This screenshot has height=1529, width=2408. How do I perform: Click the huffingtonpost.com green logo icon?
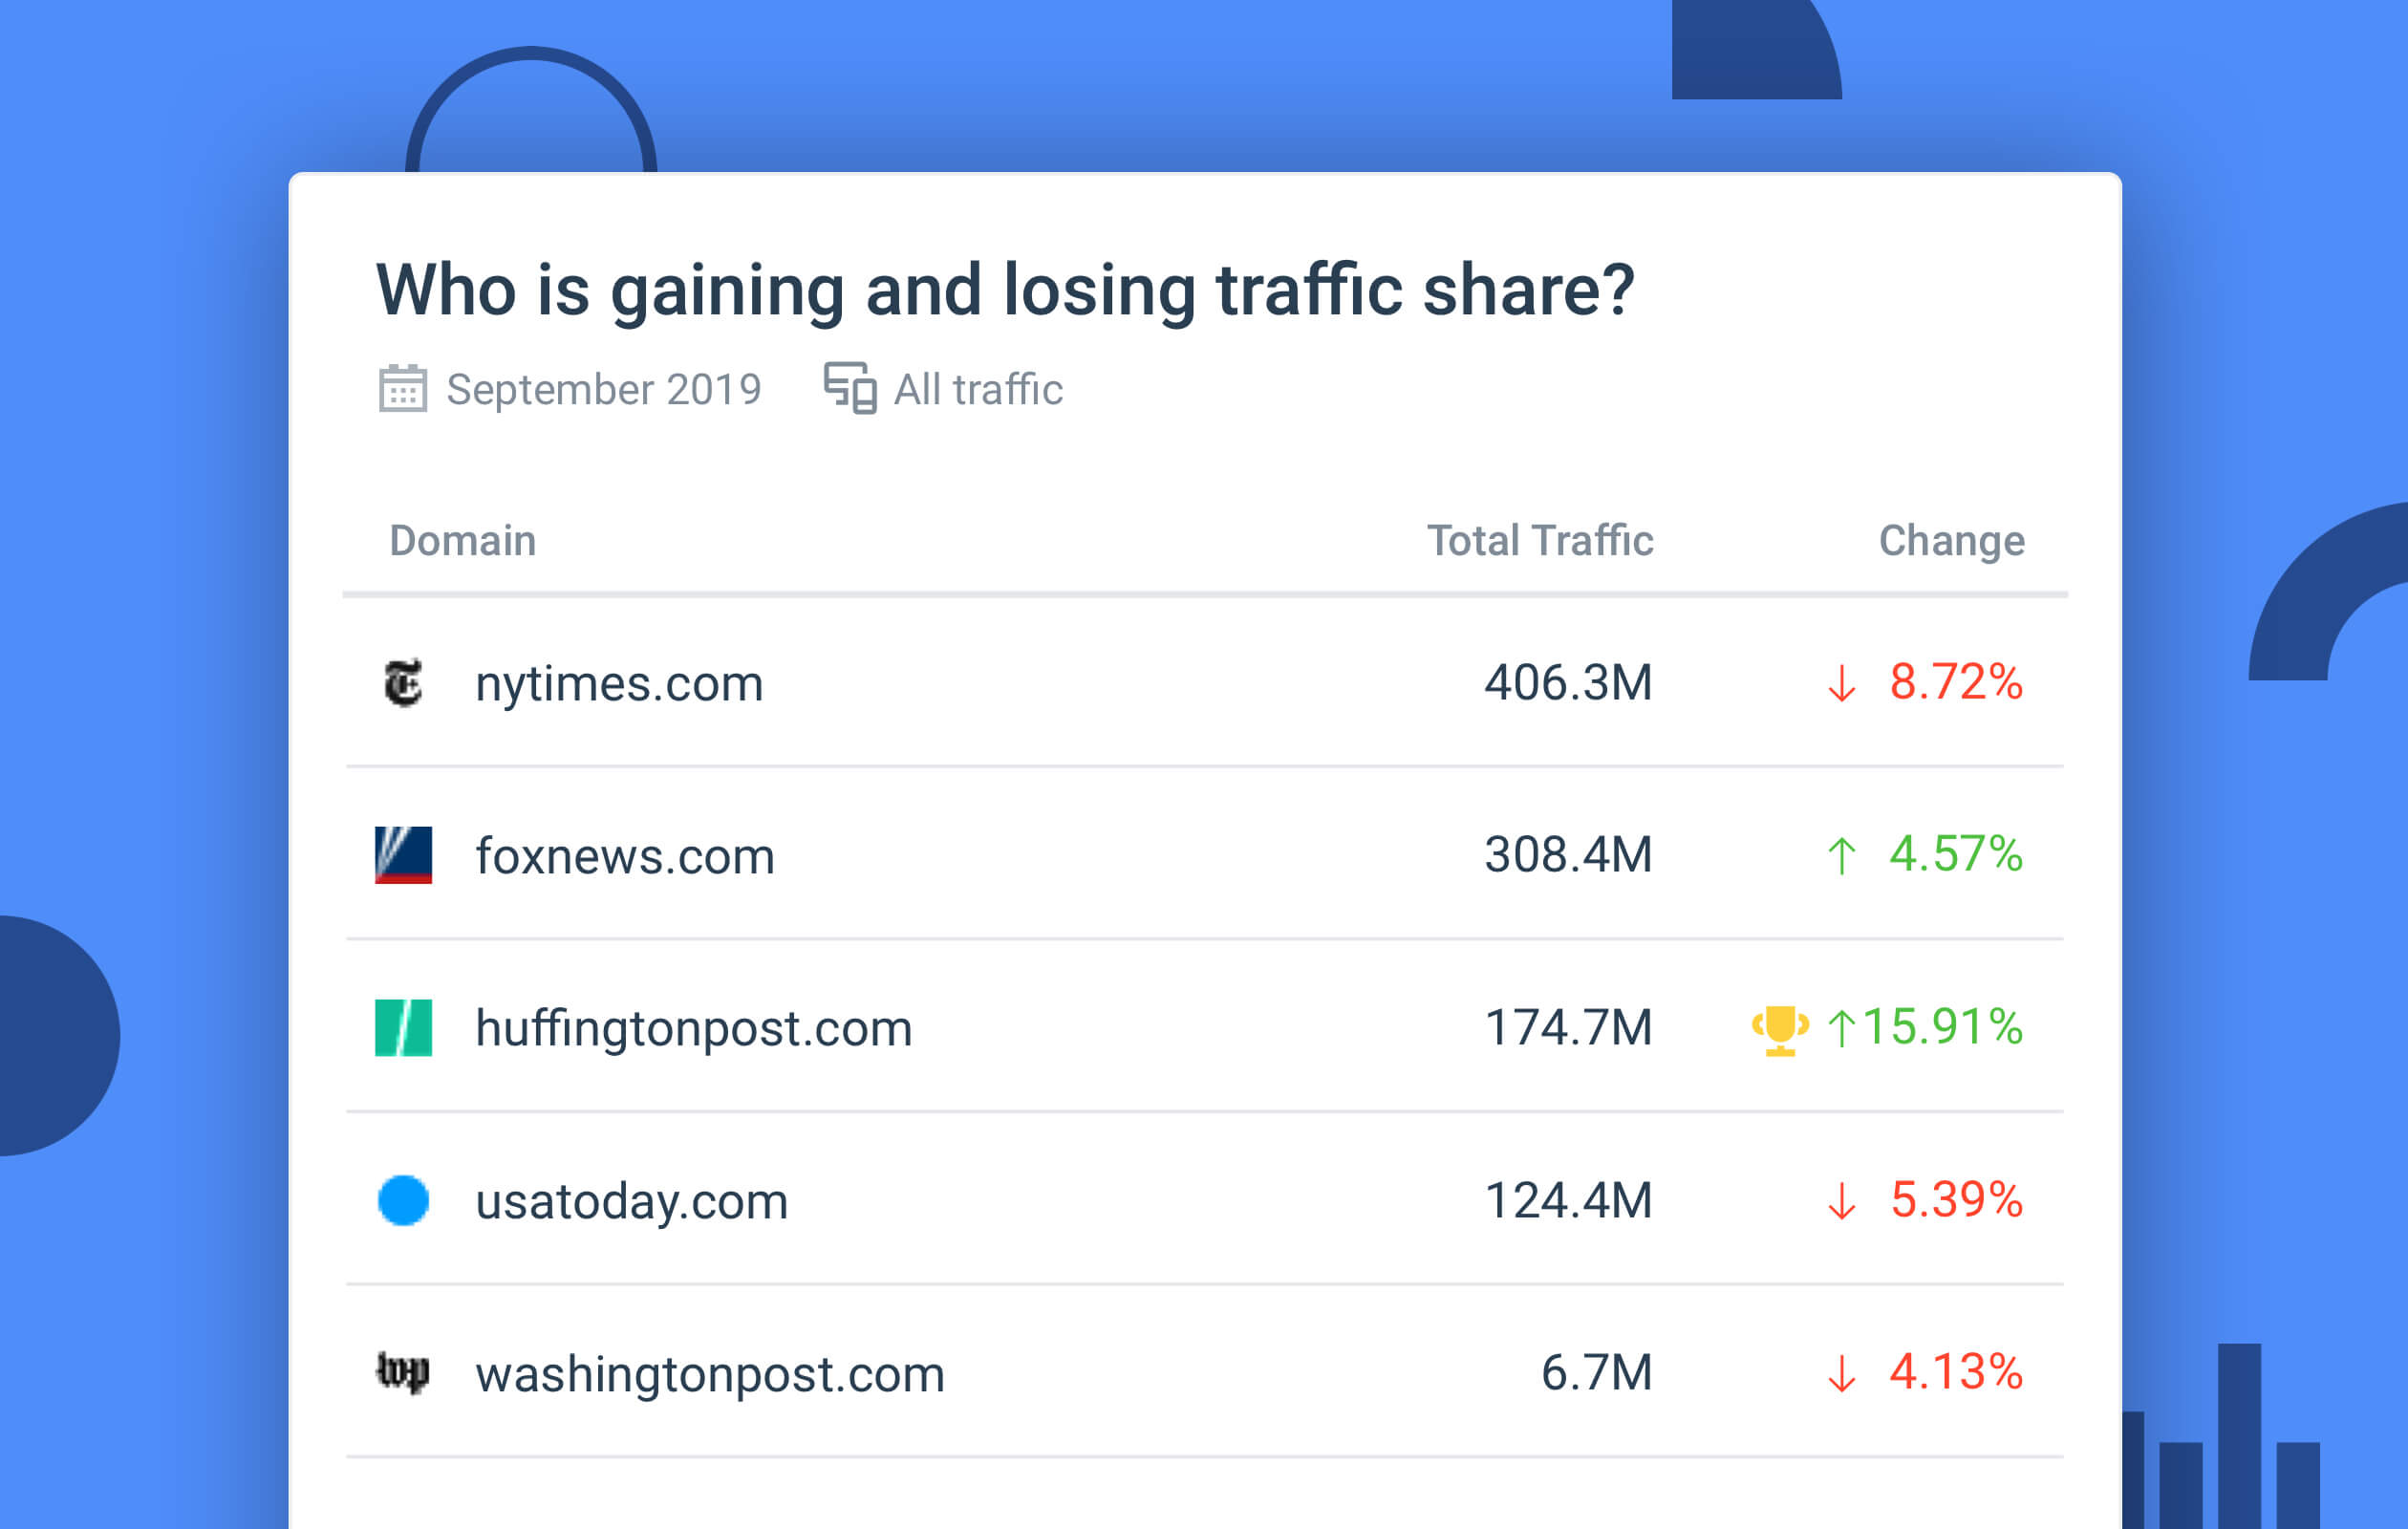pyautogui.click(x=403, y=1028)
